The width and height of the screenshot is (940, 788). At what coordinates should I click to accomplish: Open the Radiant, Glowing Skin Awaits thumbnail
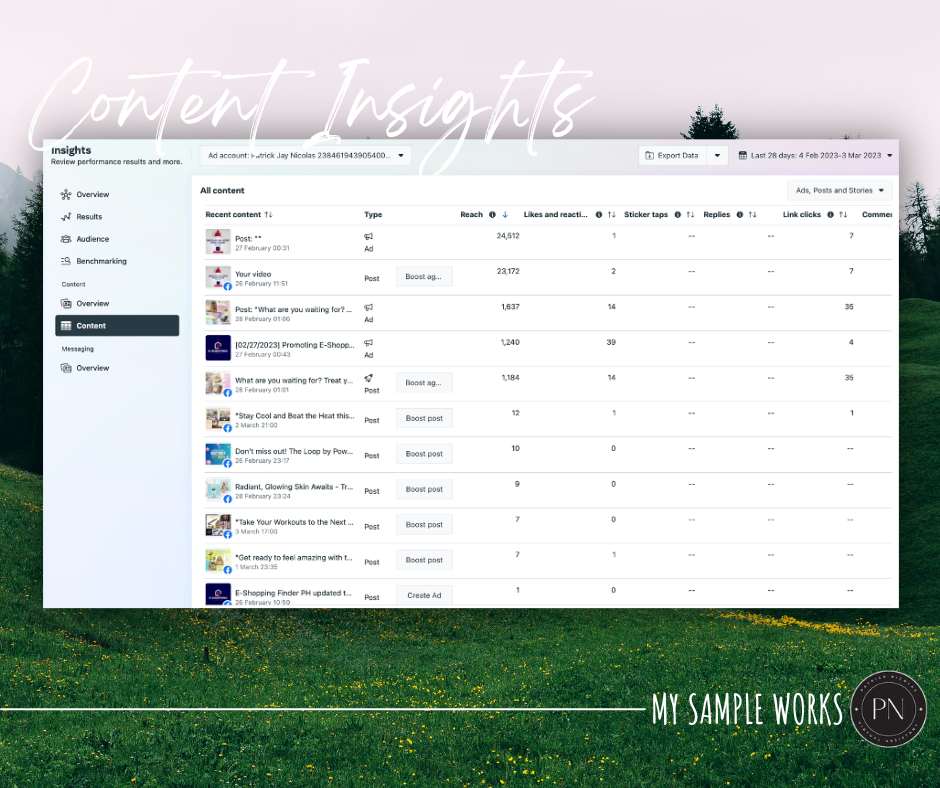pos(218,489)
